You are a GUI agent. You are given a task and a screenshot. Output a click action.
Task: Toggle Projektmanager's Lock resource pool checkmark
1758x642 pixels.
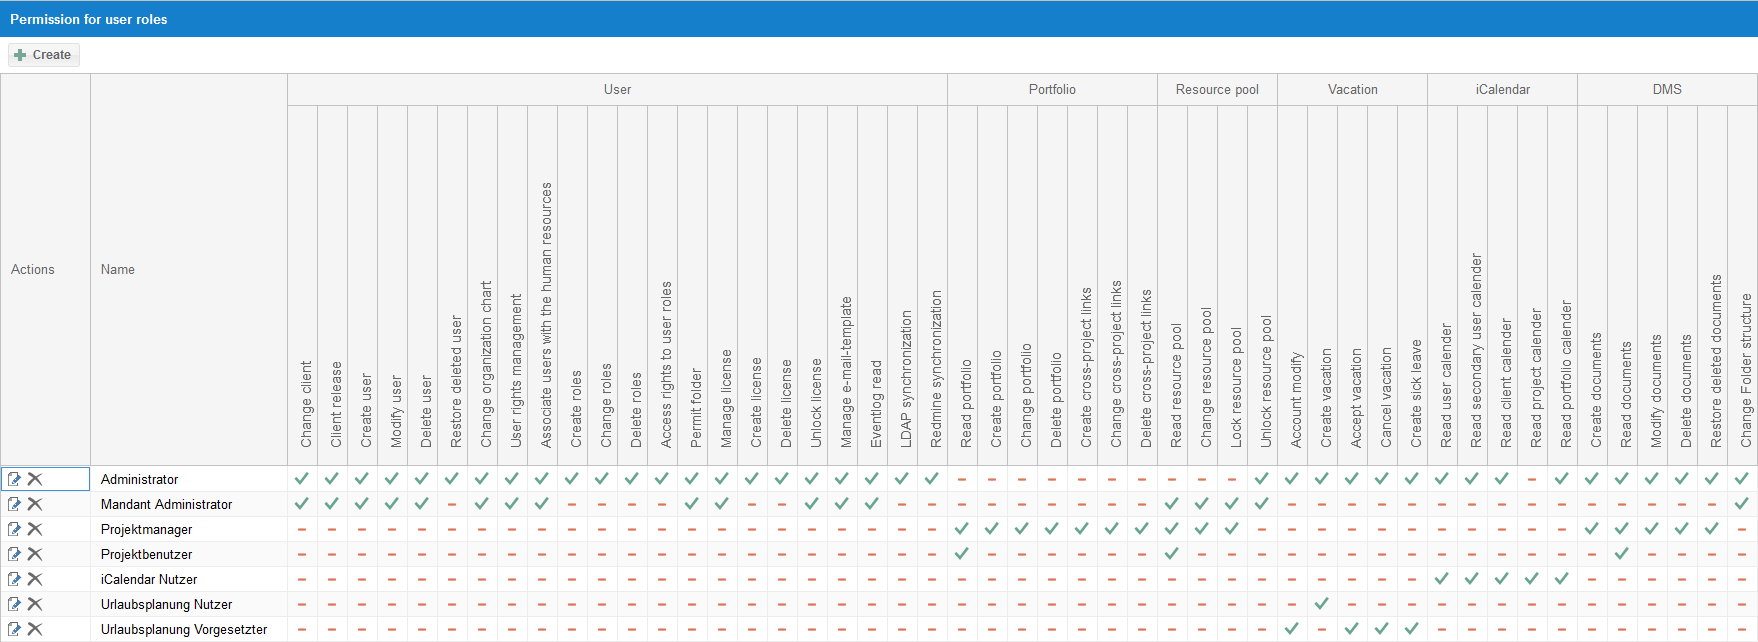pos(1232,529)
